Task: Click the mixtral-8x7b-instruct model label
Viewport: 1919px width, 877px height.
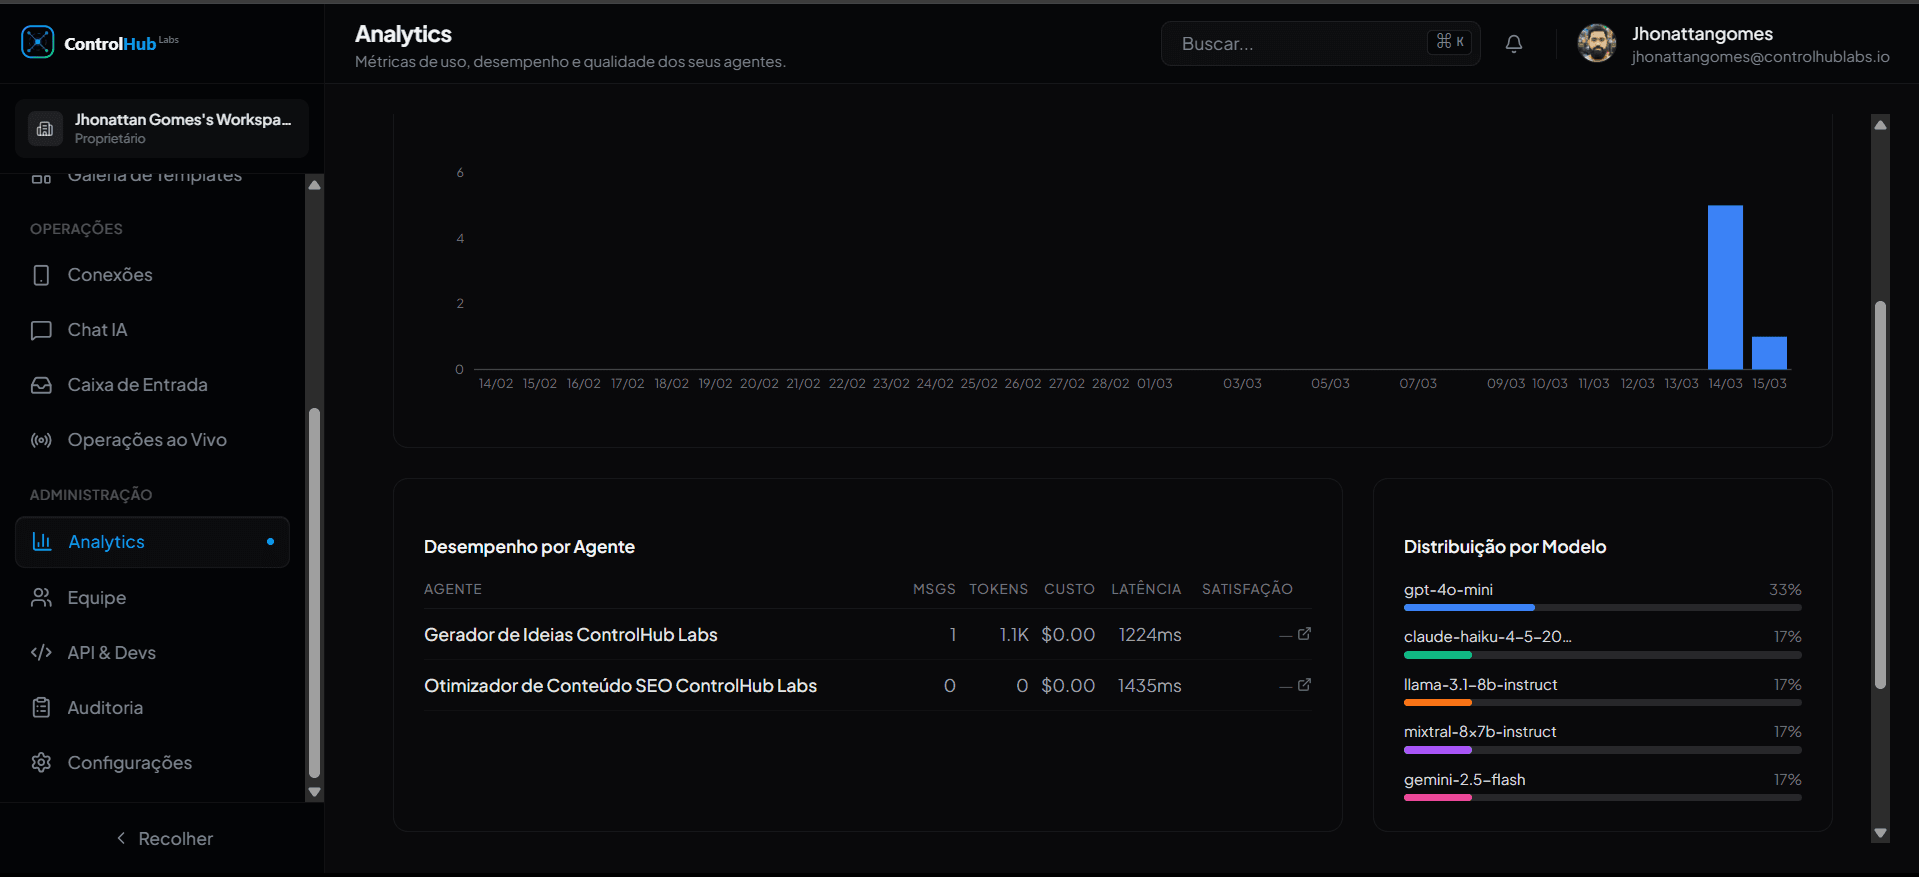Action: coord(1480,731)
